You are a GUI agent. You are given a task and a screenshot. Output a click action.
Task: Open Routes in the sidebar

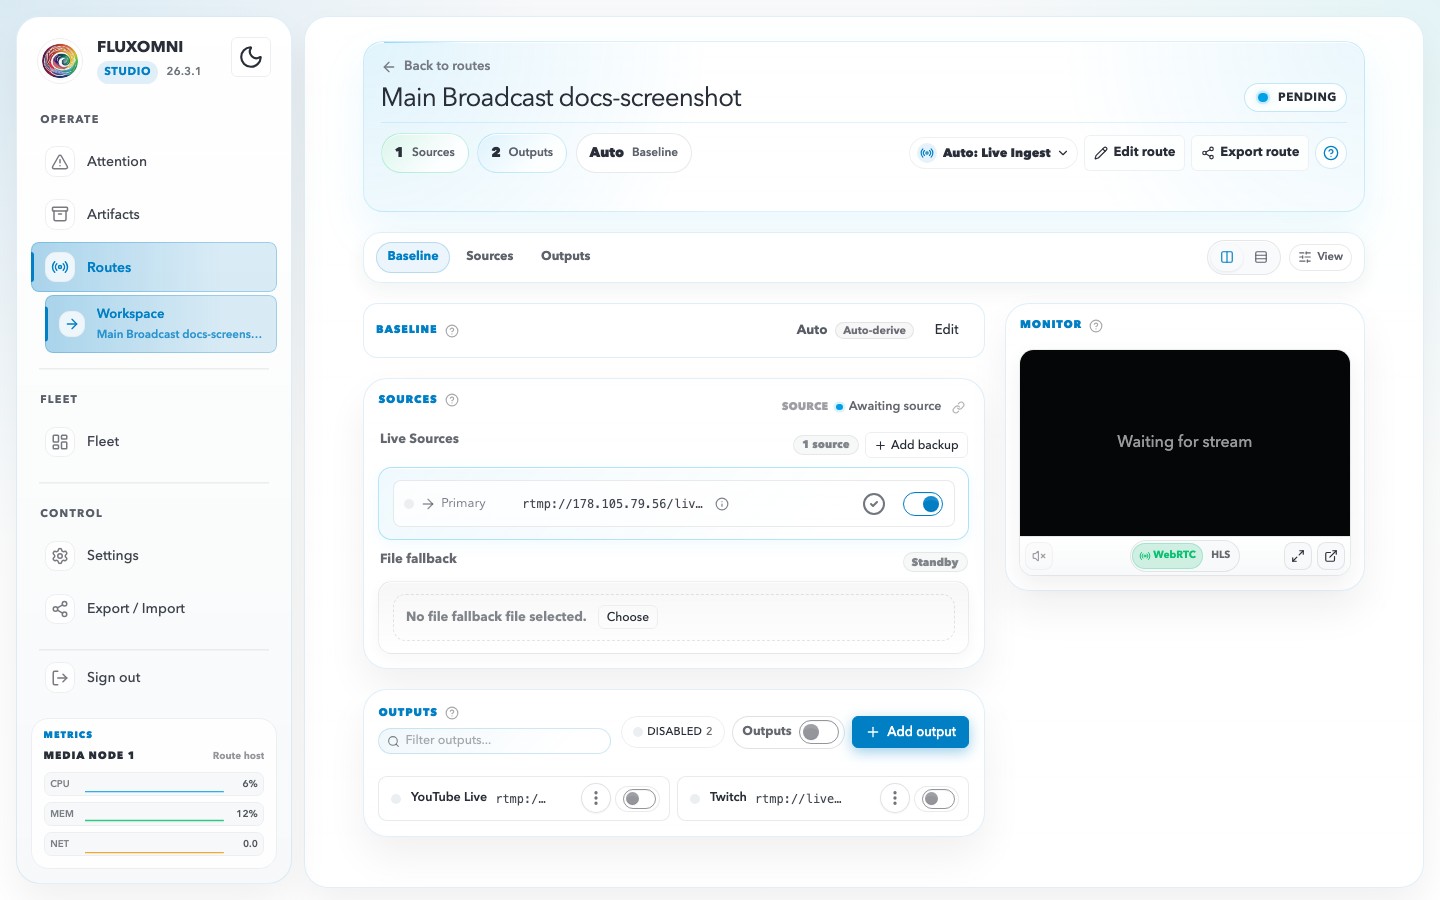(x=154, y=267)
